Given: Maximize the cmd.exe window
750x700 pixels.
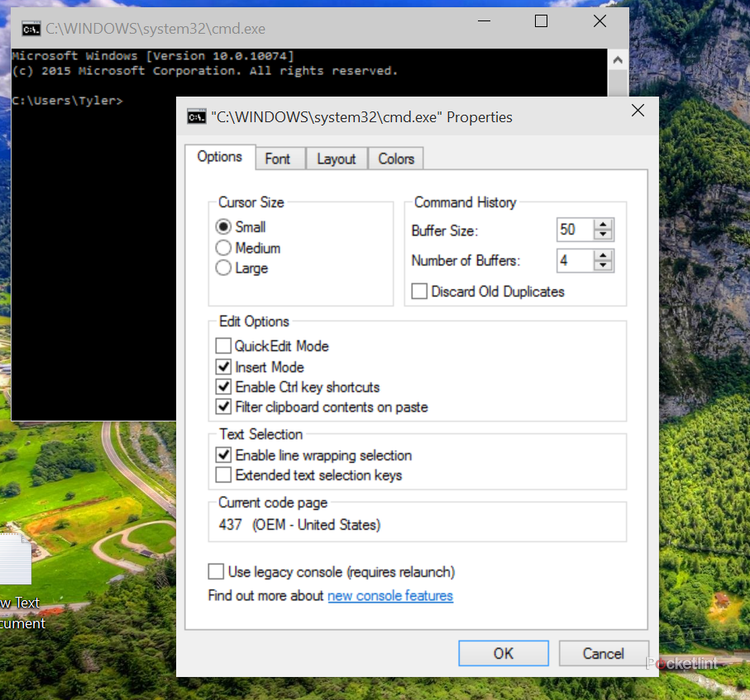Looking at the screenshot, I should point(541,21).
